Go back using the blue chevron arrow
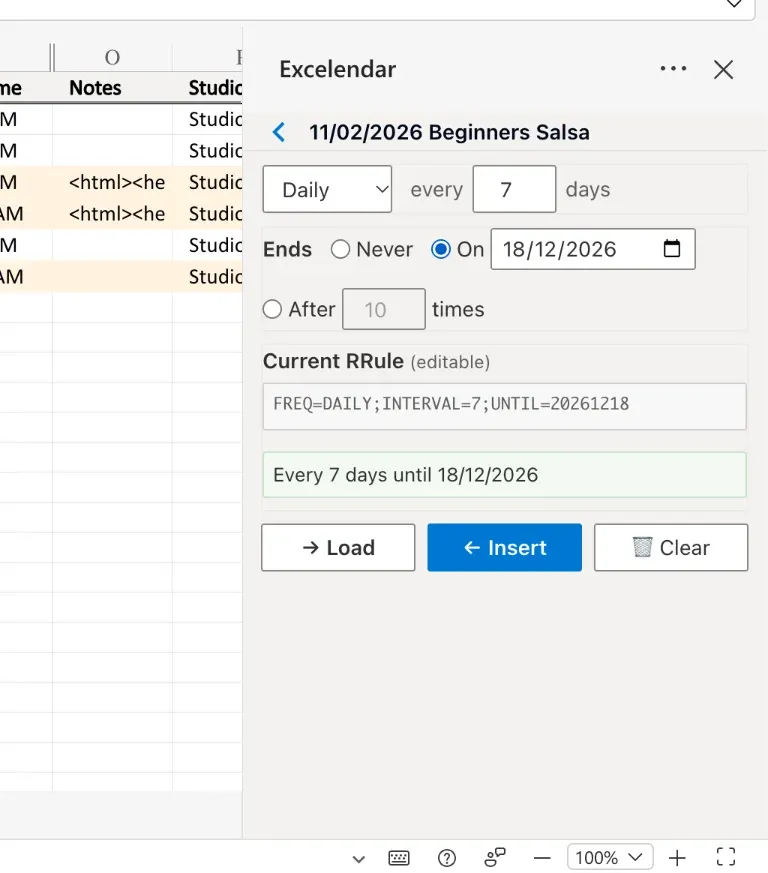 pos(279,133)
